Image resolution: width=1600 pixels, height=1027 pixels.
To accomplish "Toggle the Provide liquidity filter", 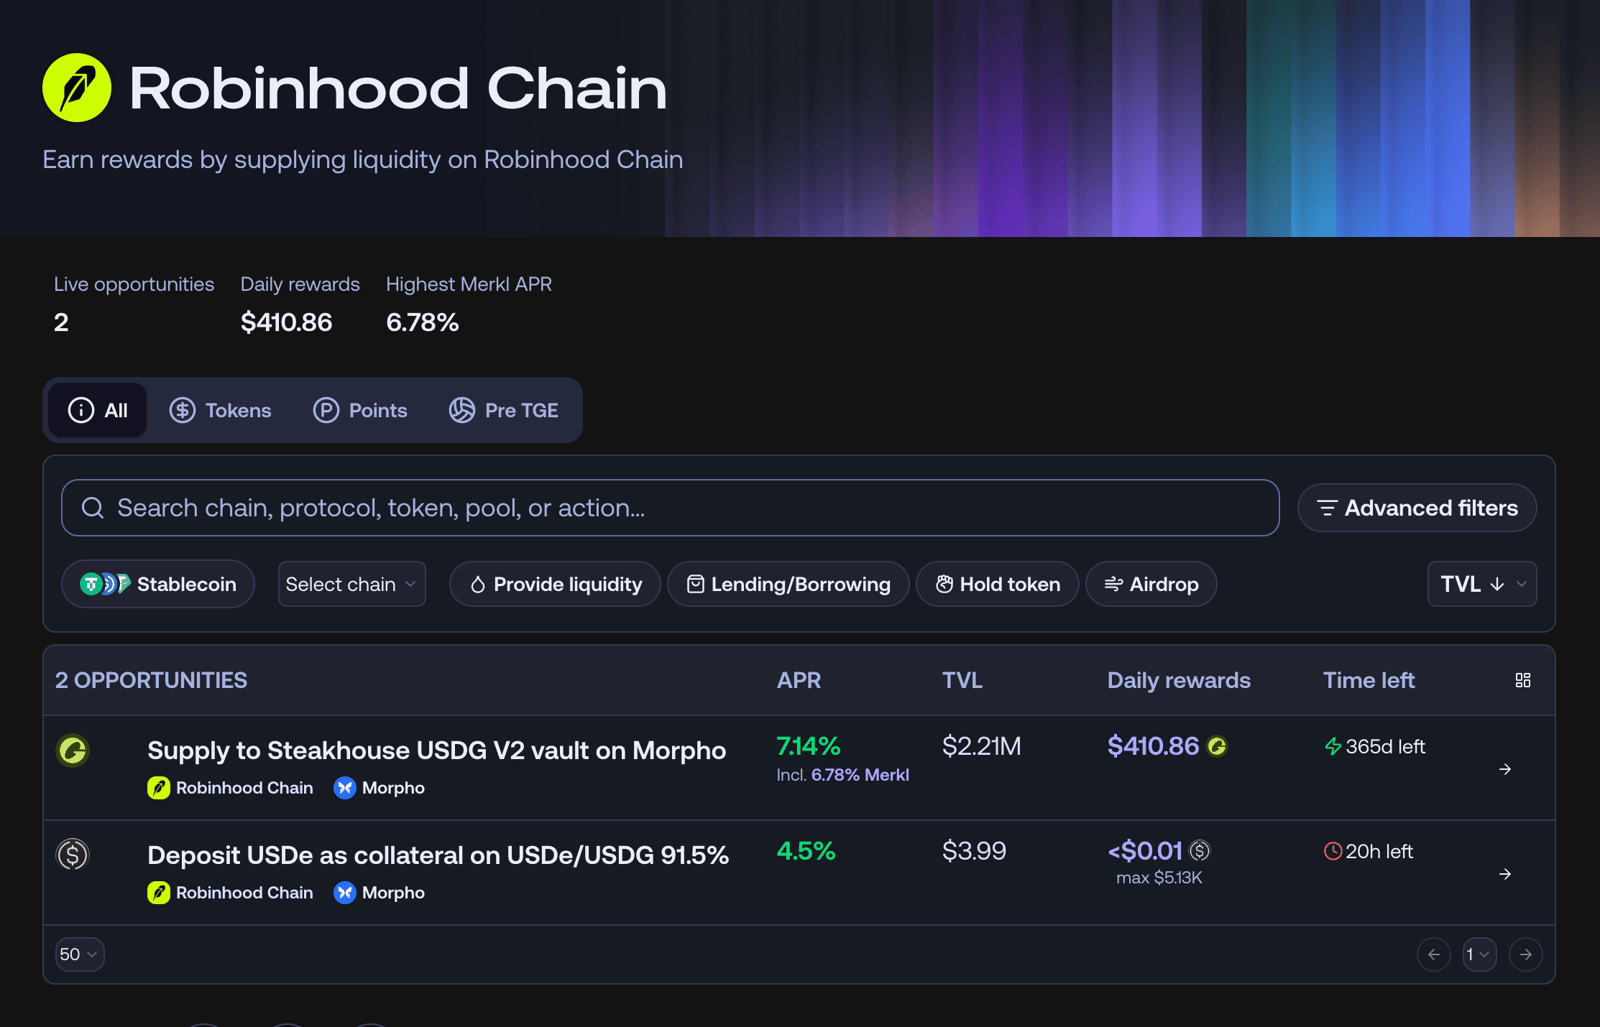I will (x=555, y=584).
